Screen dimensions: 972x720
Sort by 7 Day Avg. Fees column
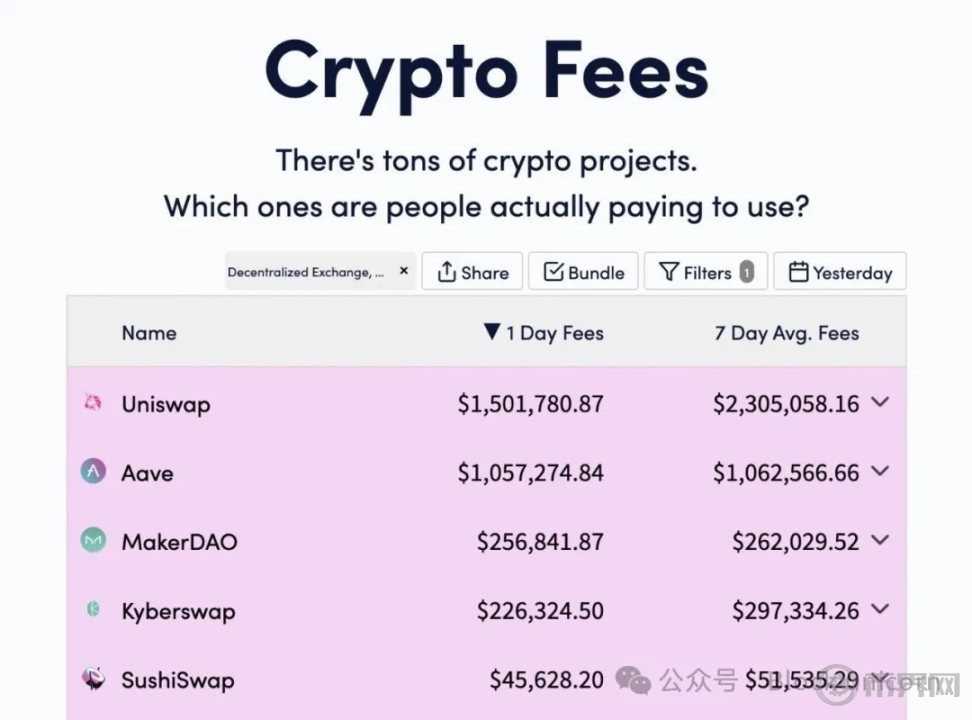click(x=787, y=333)
